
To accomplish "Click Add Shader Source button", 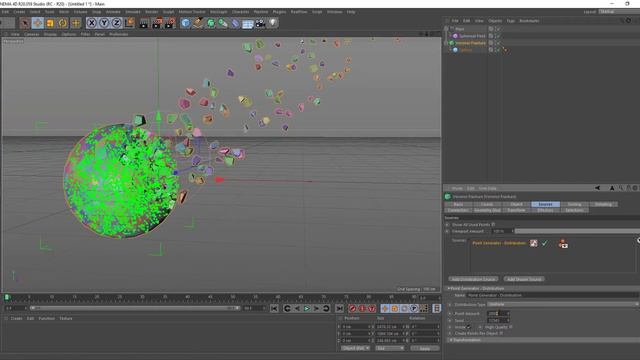I will tap(524, 279).
